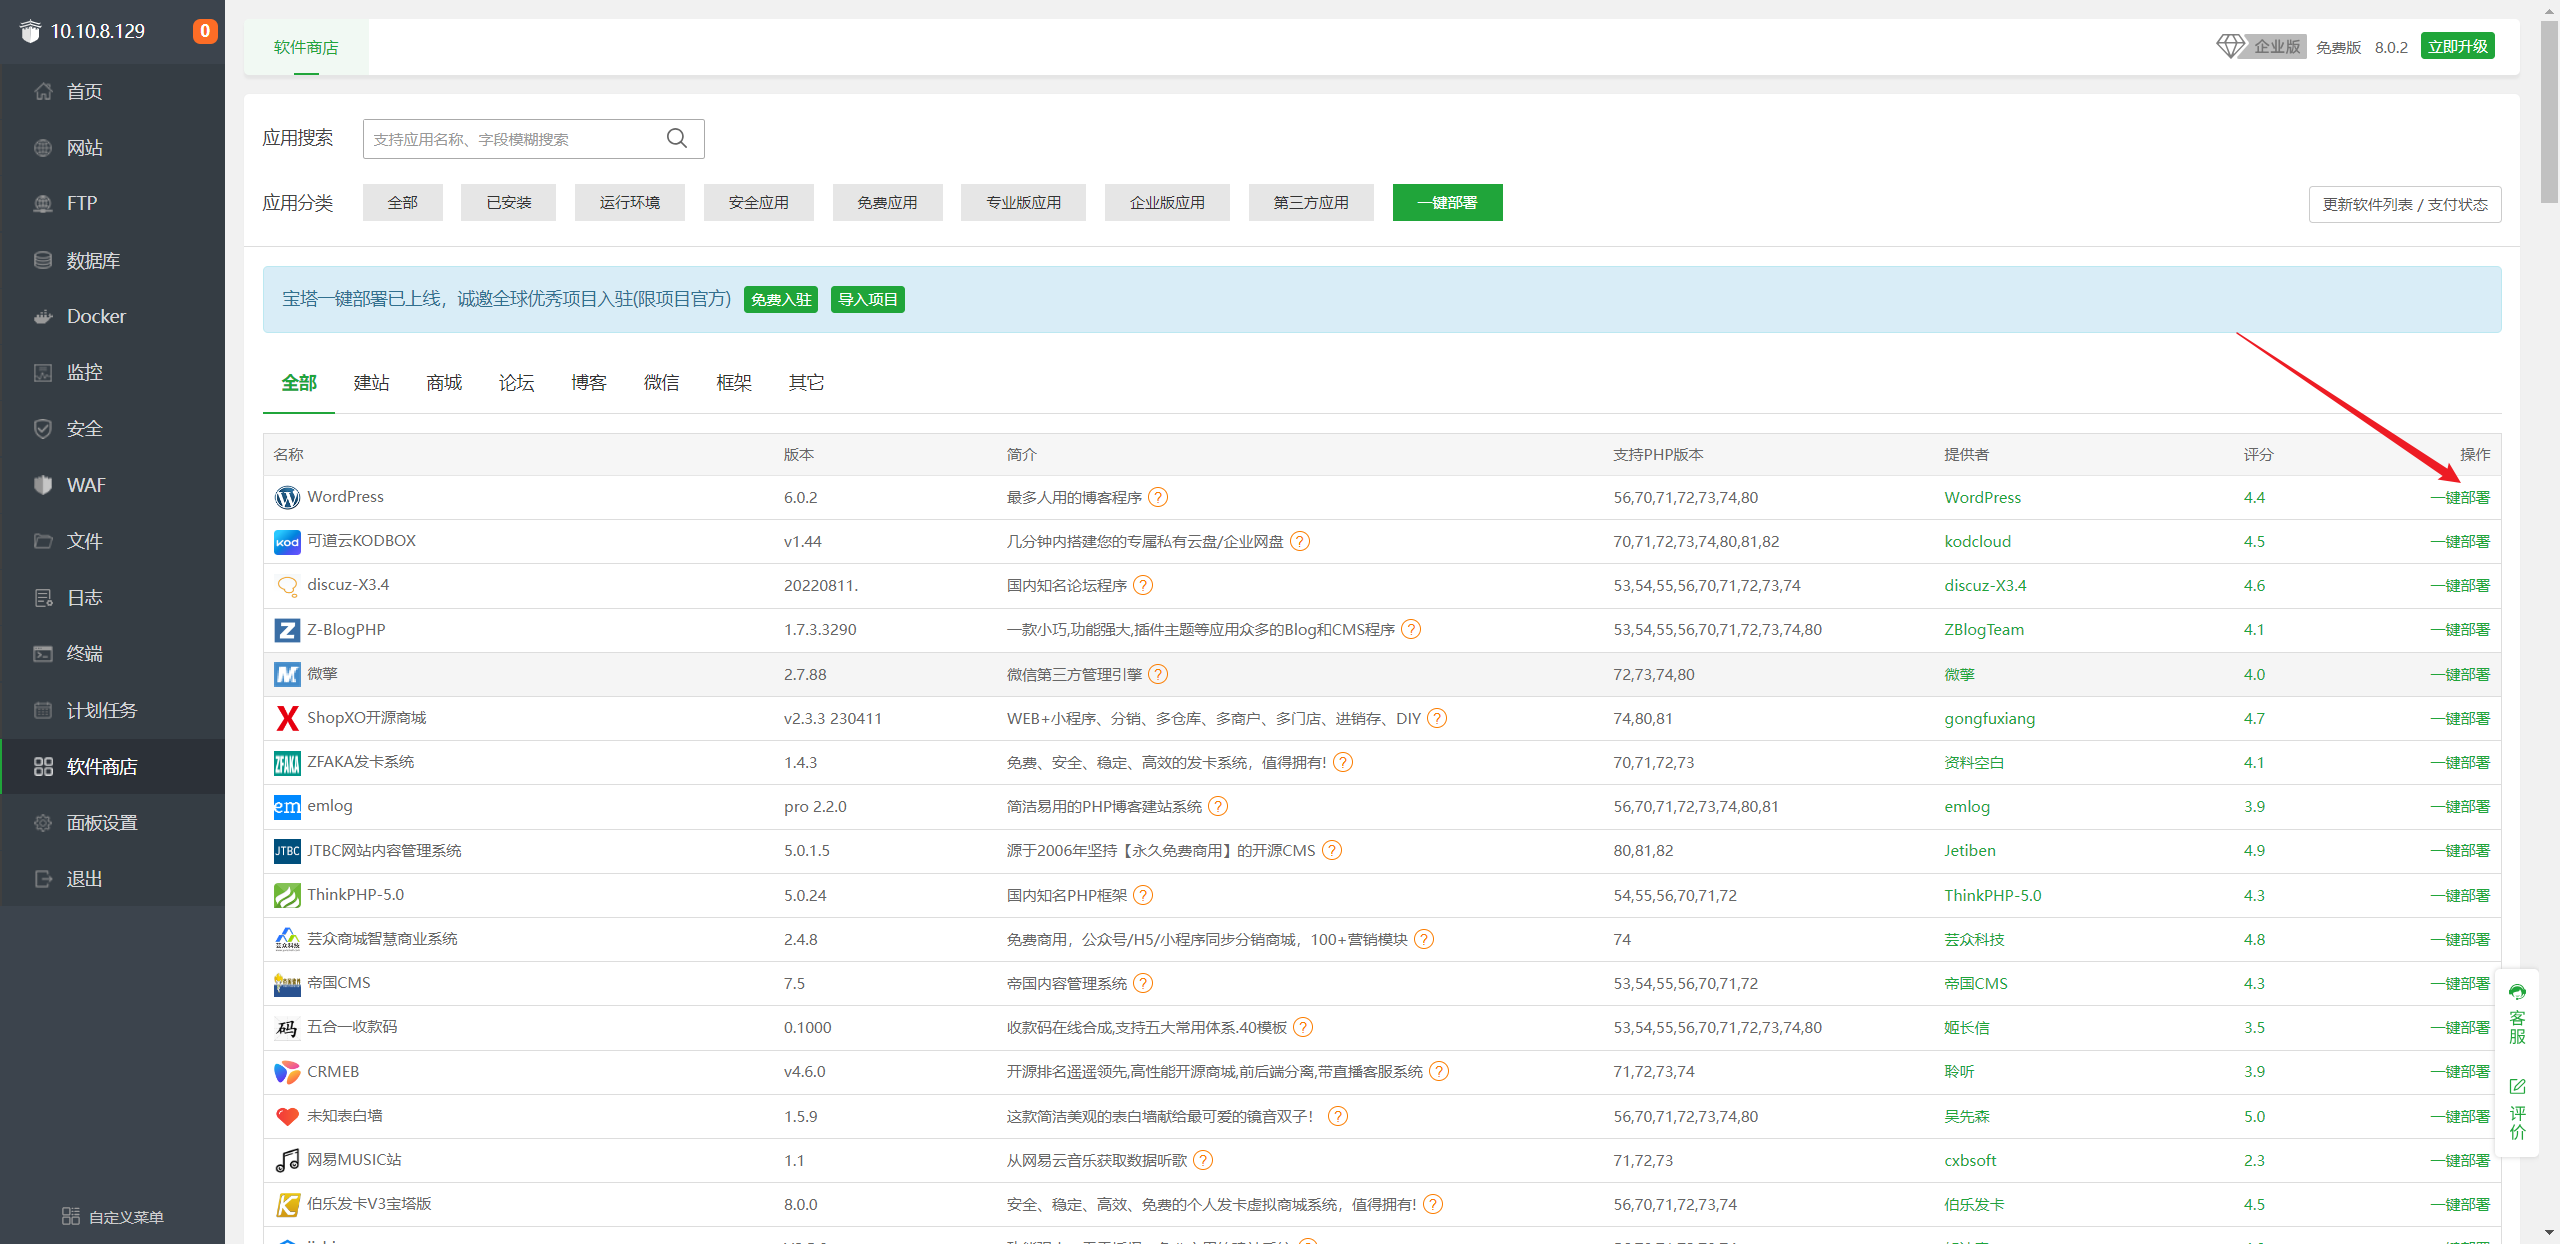2560x1244 pixels.
Task: Filter by 已安装 apps
Action: pos(508,203)
